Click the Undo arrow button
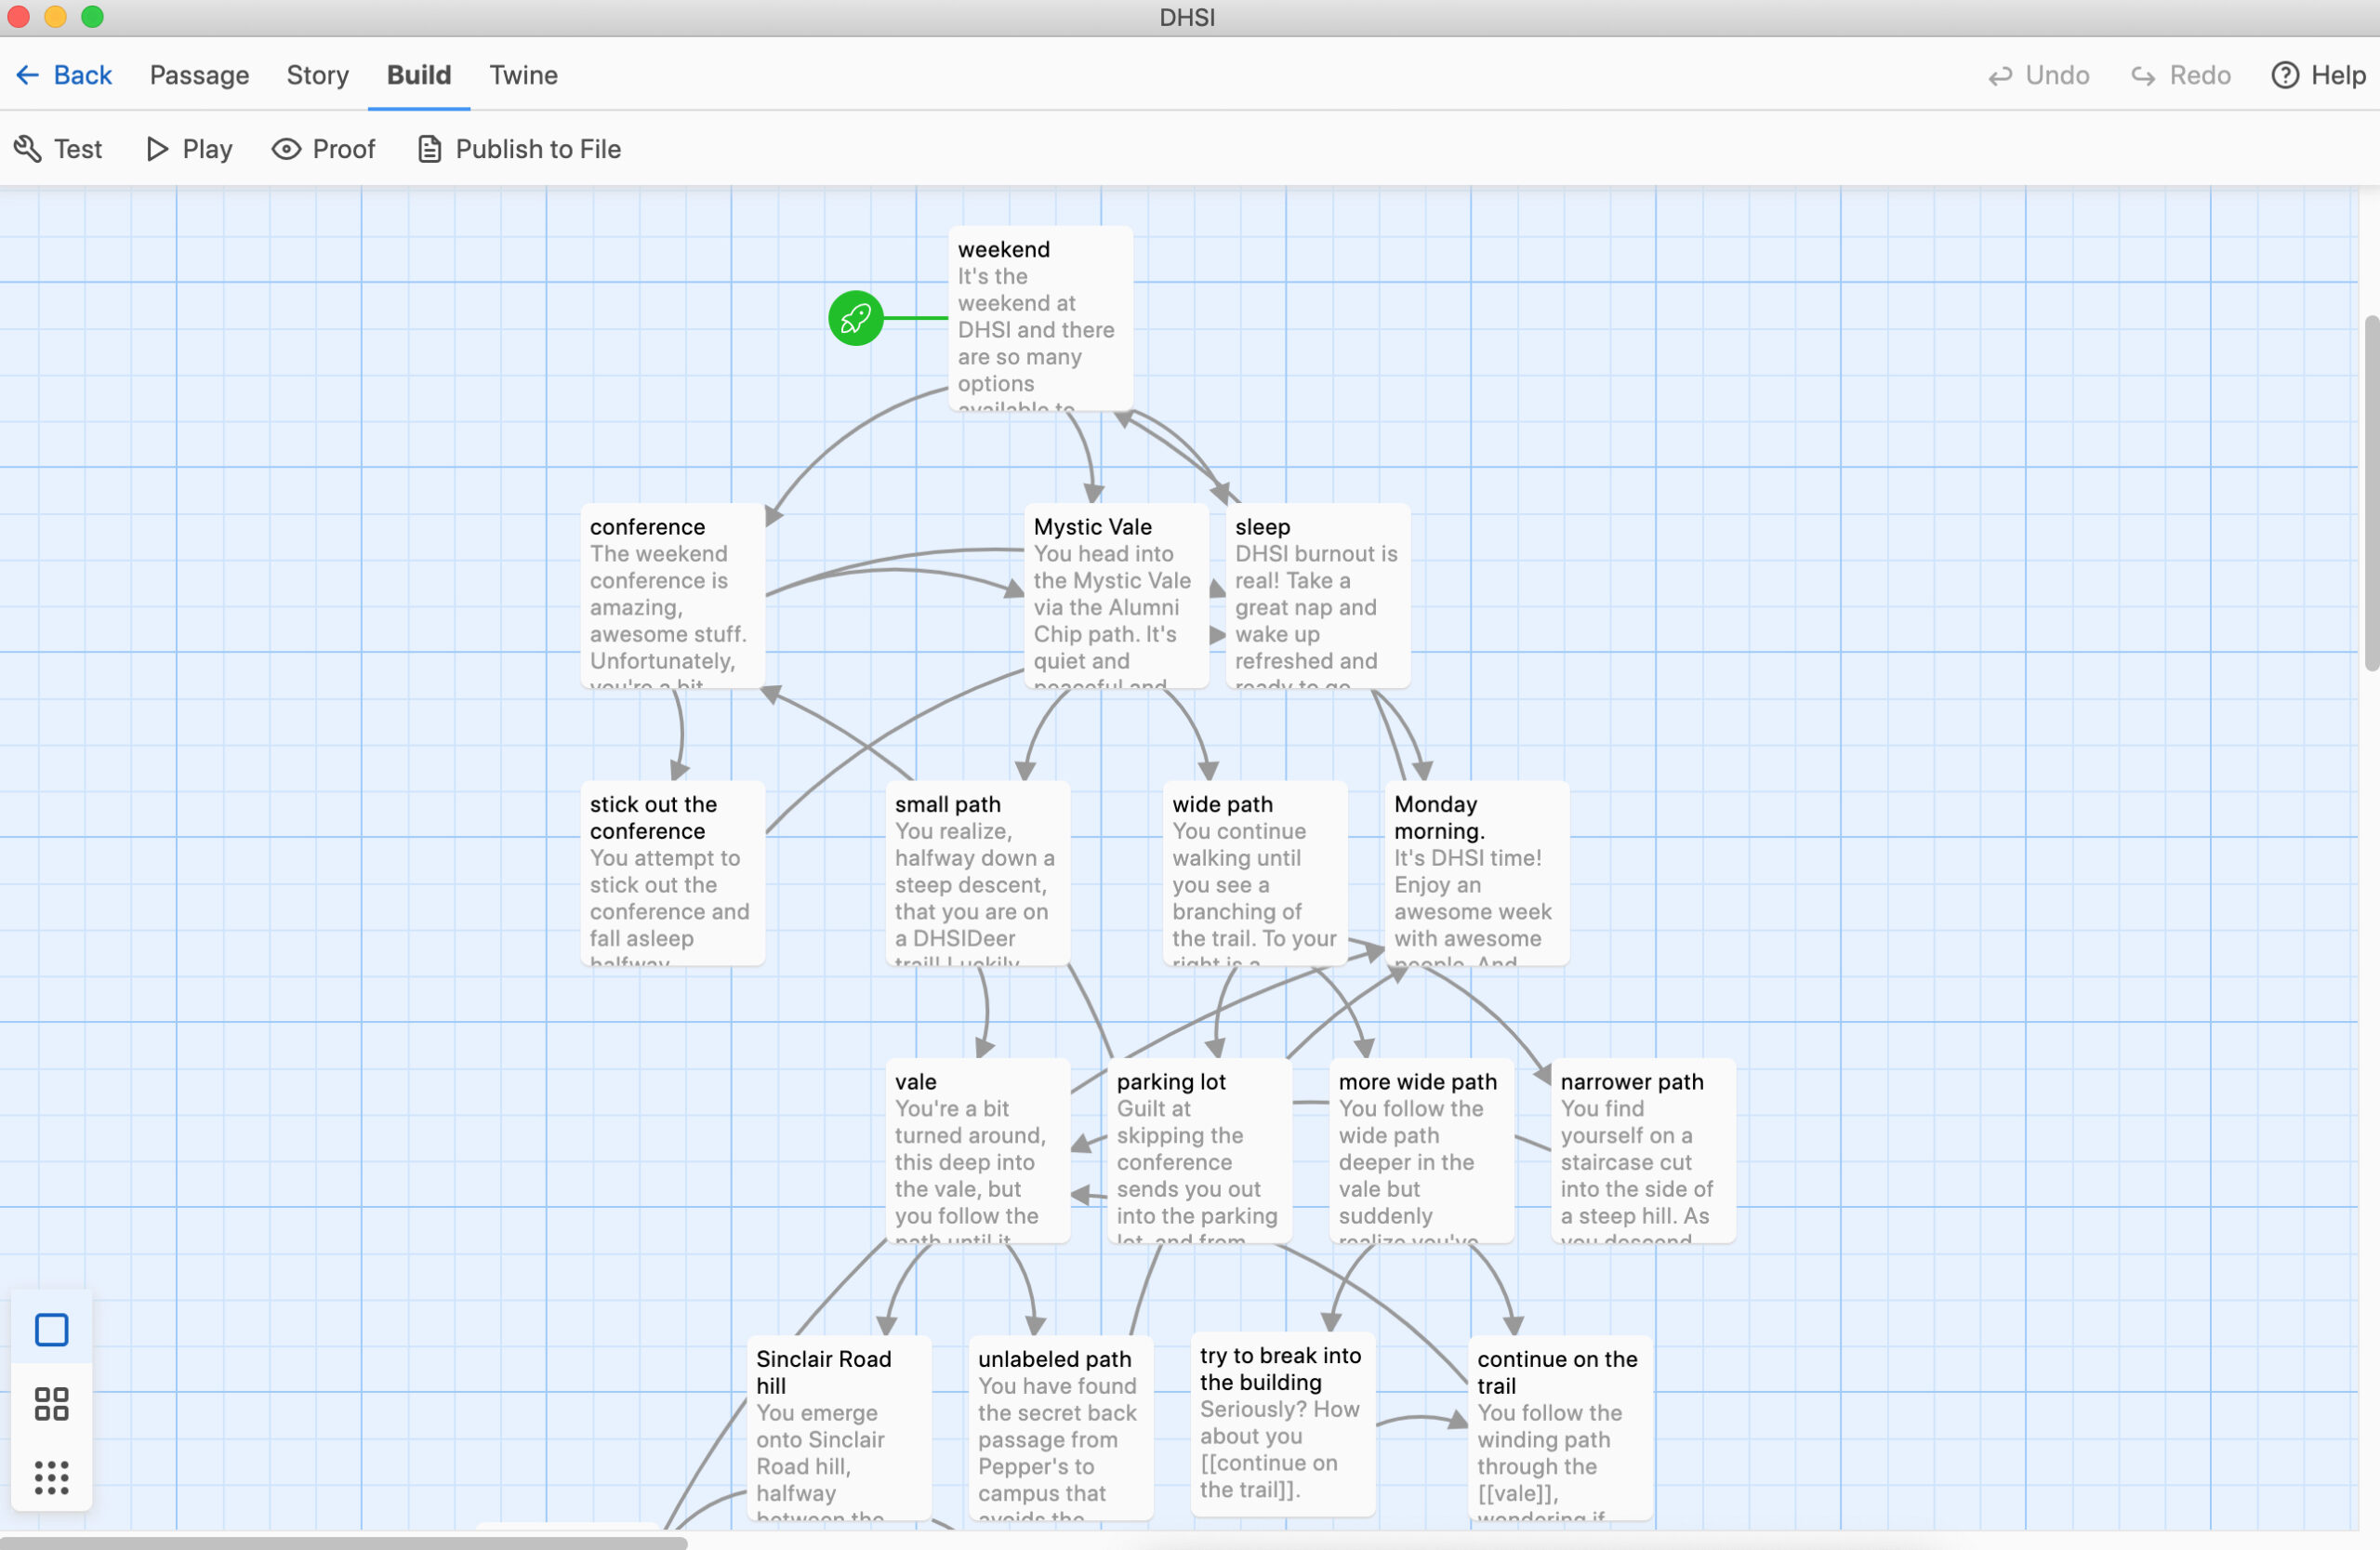The height and width of the screenshot is (1550, 2380). point(2039,75)
